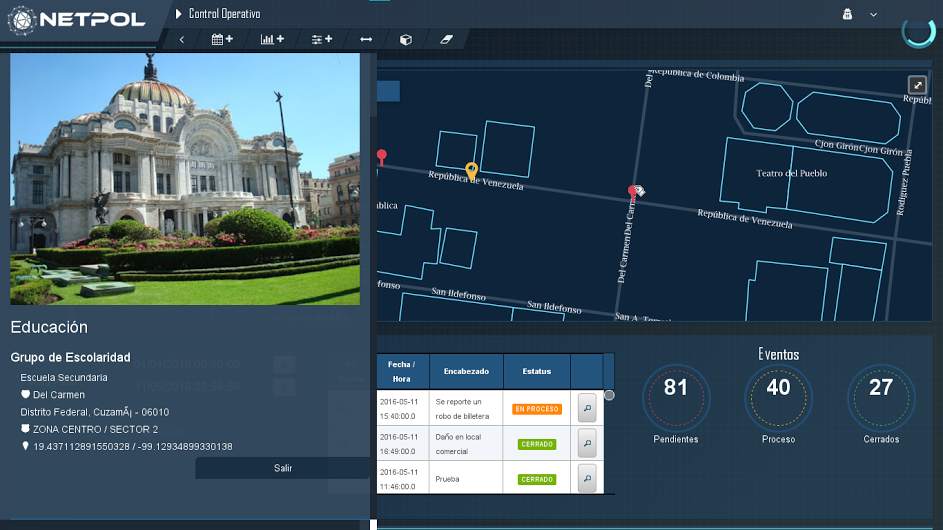Click the Educación heading
The height and width of the screenshot is (530, 943).
tap(49, 327)
